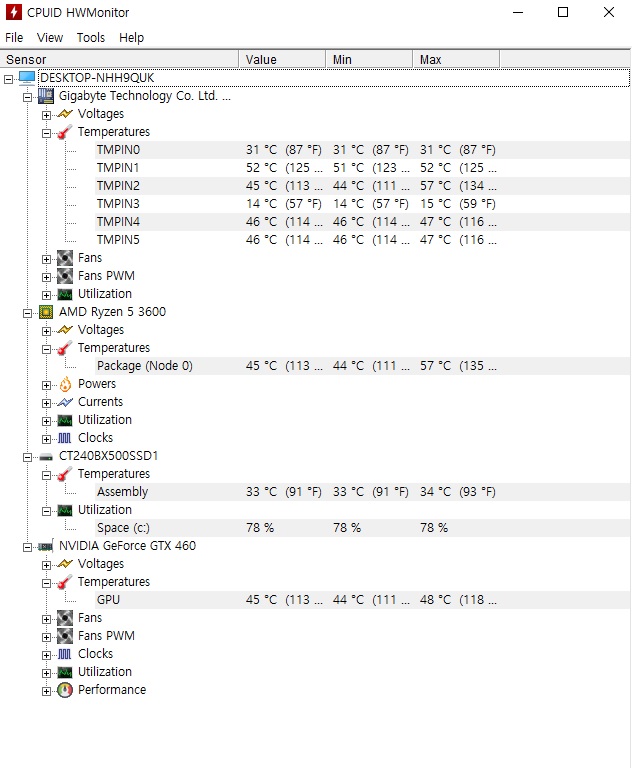Click Ryzen Temperatures thermometer icon
632x768 pixels.
point(65,348)
